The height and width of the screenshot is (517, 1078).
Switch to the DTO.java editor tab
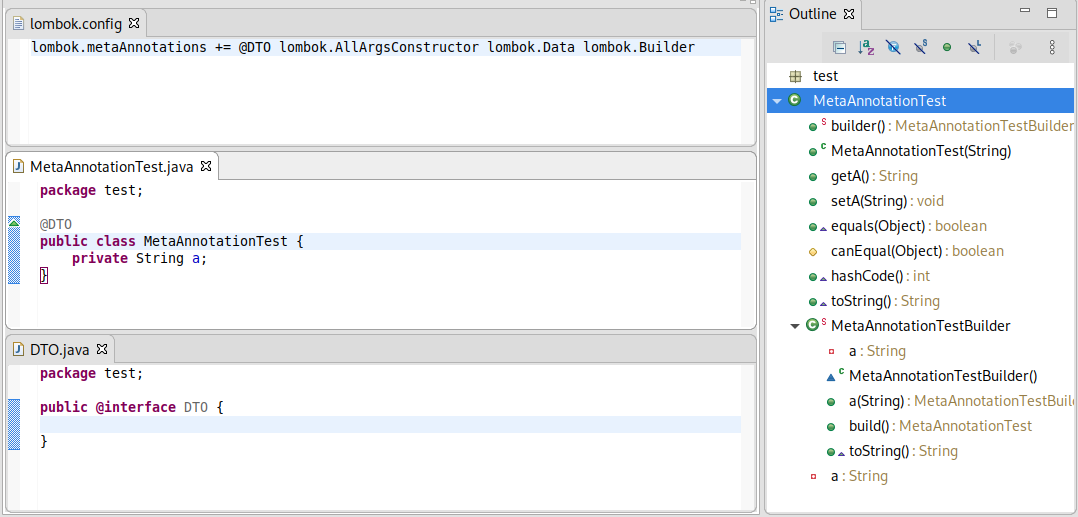60,350
